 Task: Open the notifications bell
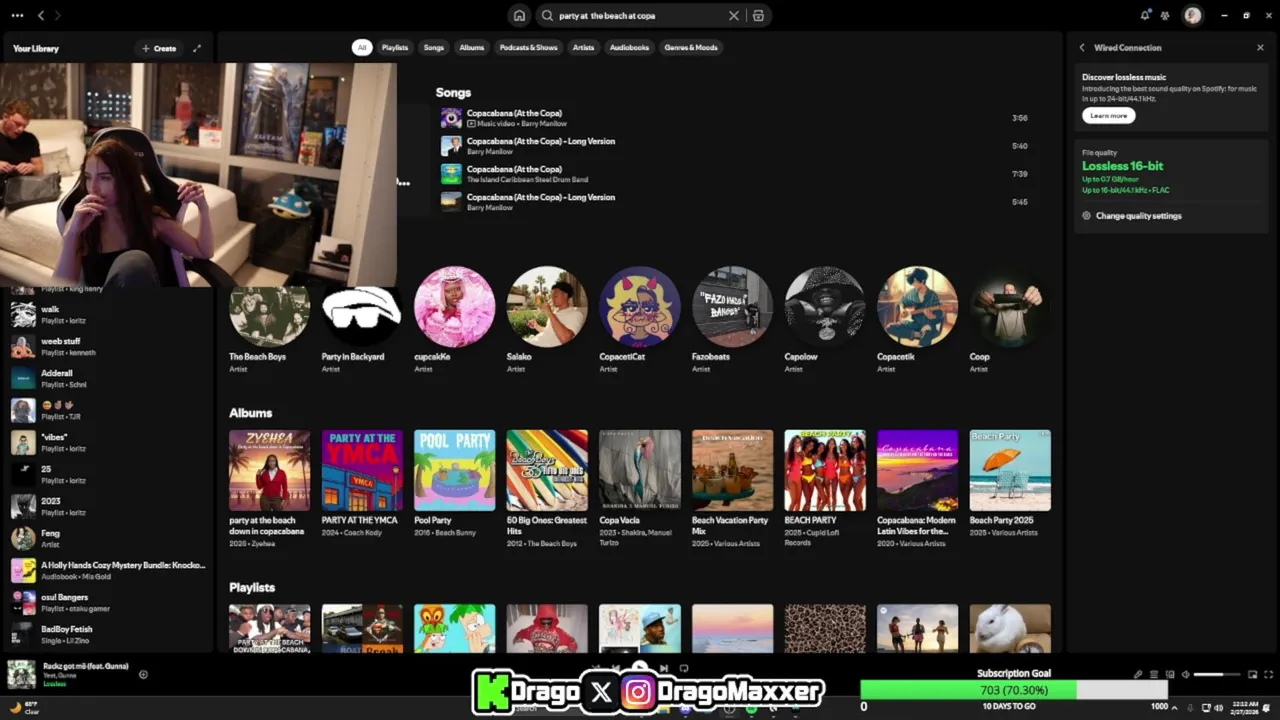pos(1145,15)
